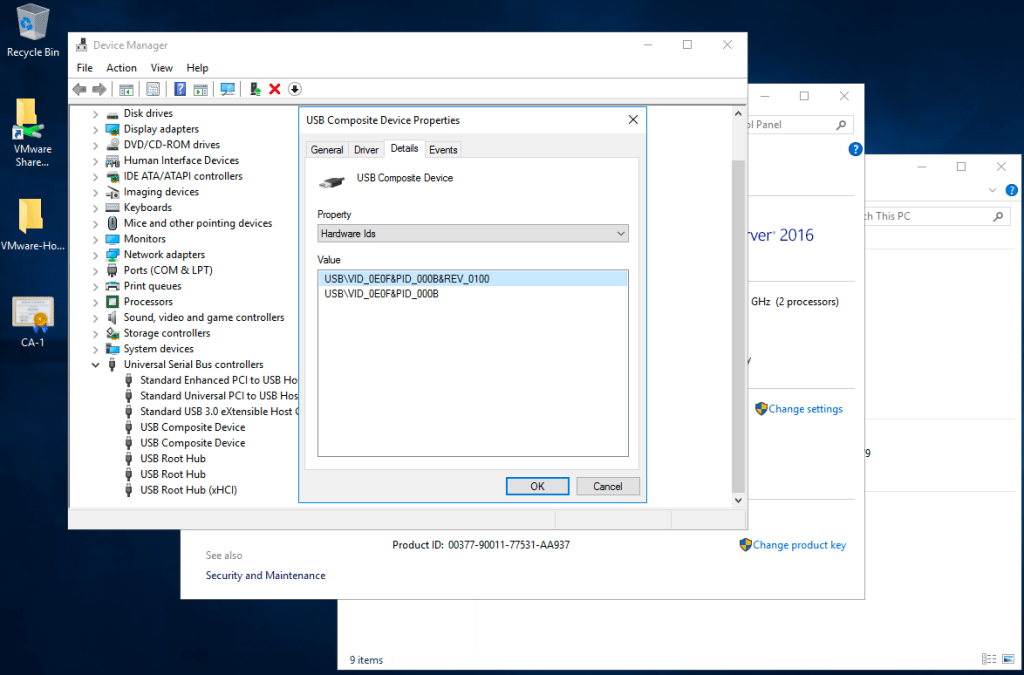Image resolution: width=1024 pixels, height=675 pixels.
Task: Open the Action menu
Action: 121,68
